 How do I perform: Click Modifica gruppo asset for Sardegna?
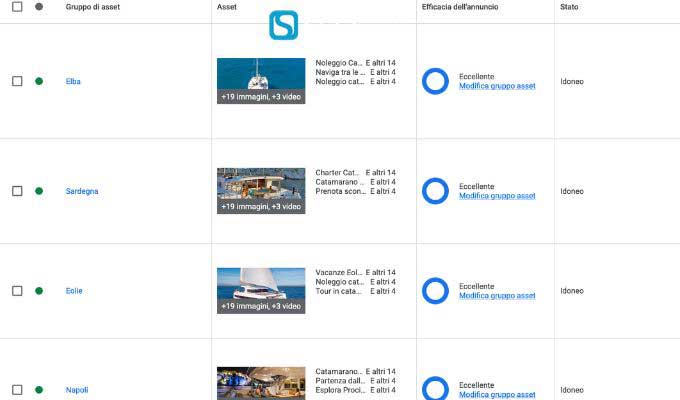[497, 196]
